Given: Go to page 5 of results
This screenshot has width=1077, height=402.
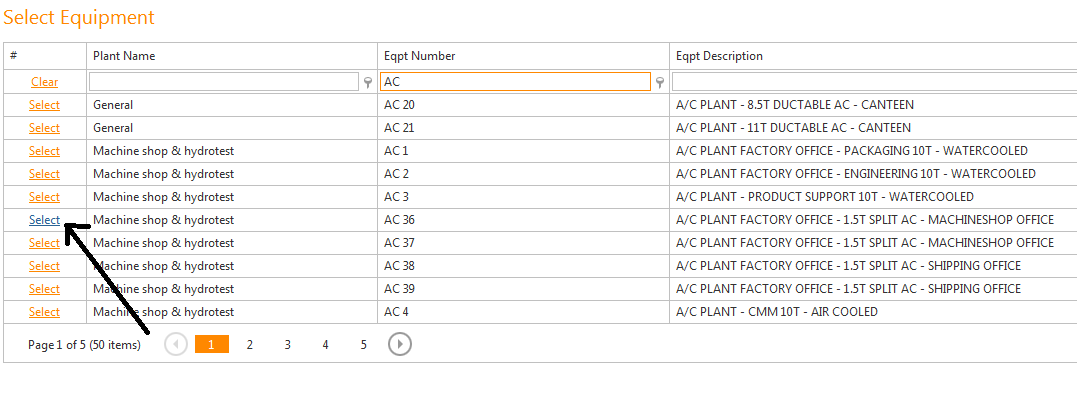Looking at the screenshot, I should click(364, 344).
